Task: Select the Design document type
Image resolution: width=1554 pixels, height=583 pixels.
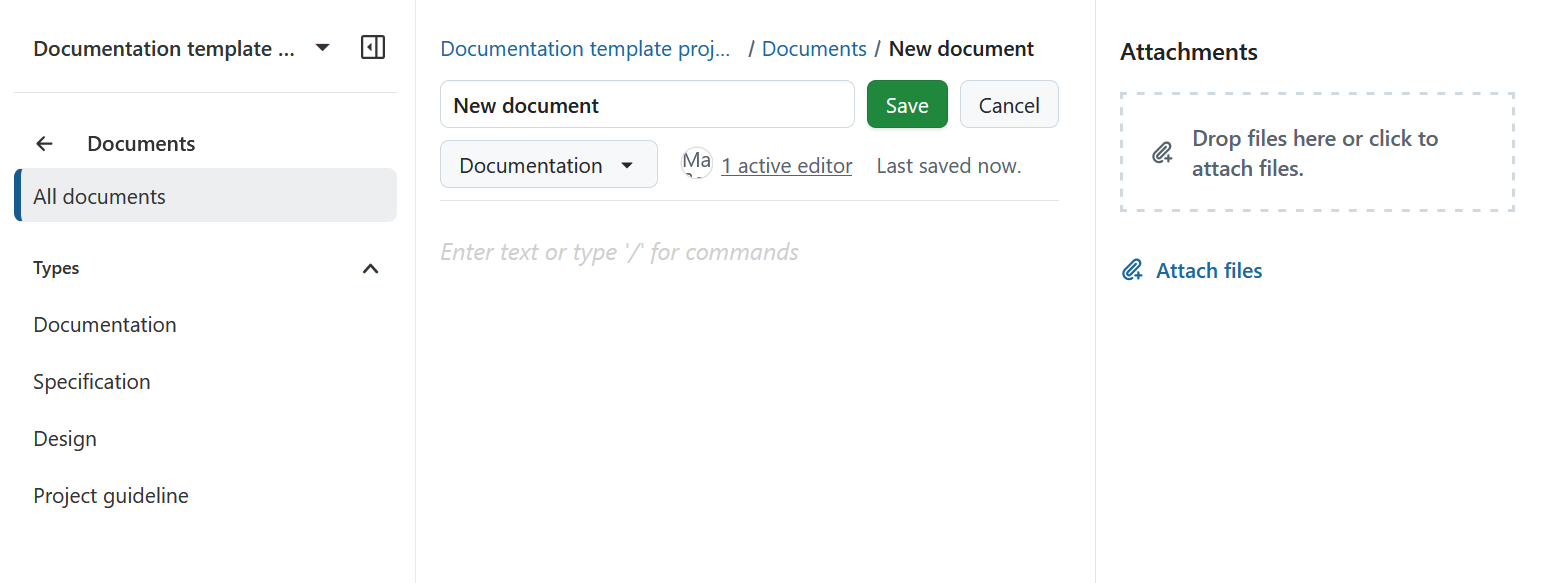Action: point(64,438)
